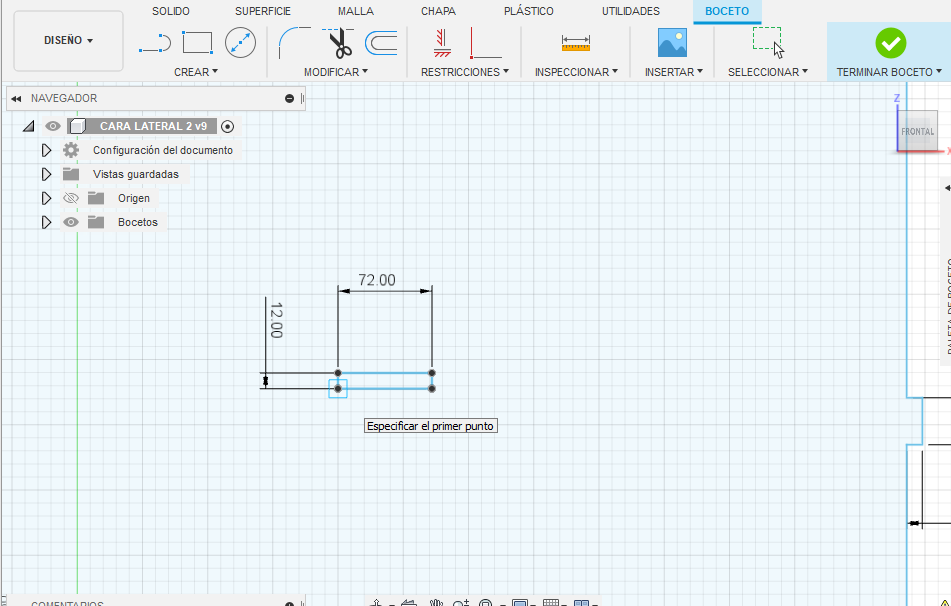Switch to the PLÁSTICO tab

tap(528, 11)
